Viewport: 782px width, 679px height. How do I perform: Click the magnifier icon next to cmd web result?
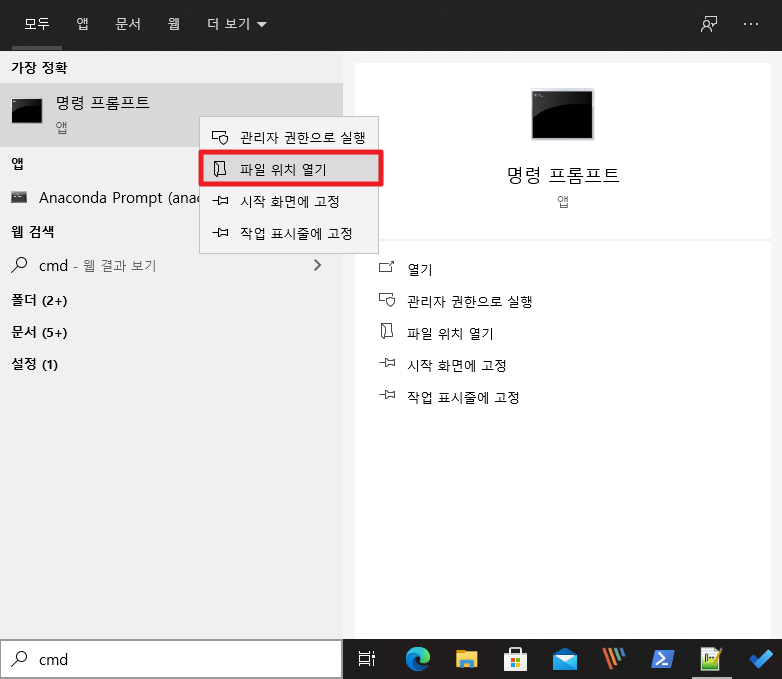point(19,265)
